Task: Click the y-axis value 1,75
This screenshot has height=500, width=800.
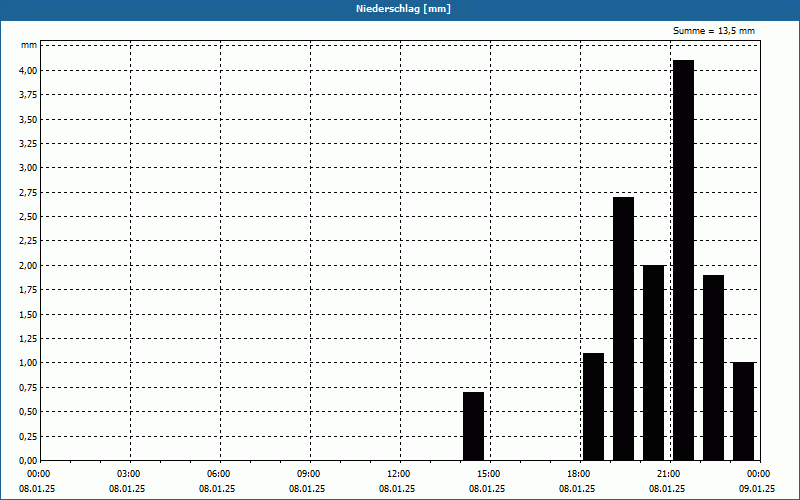Action: (x=29, y=290)
